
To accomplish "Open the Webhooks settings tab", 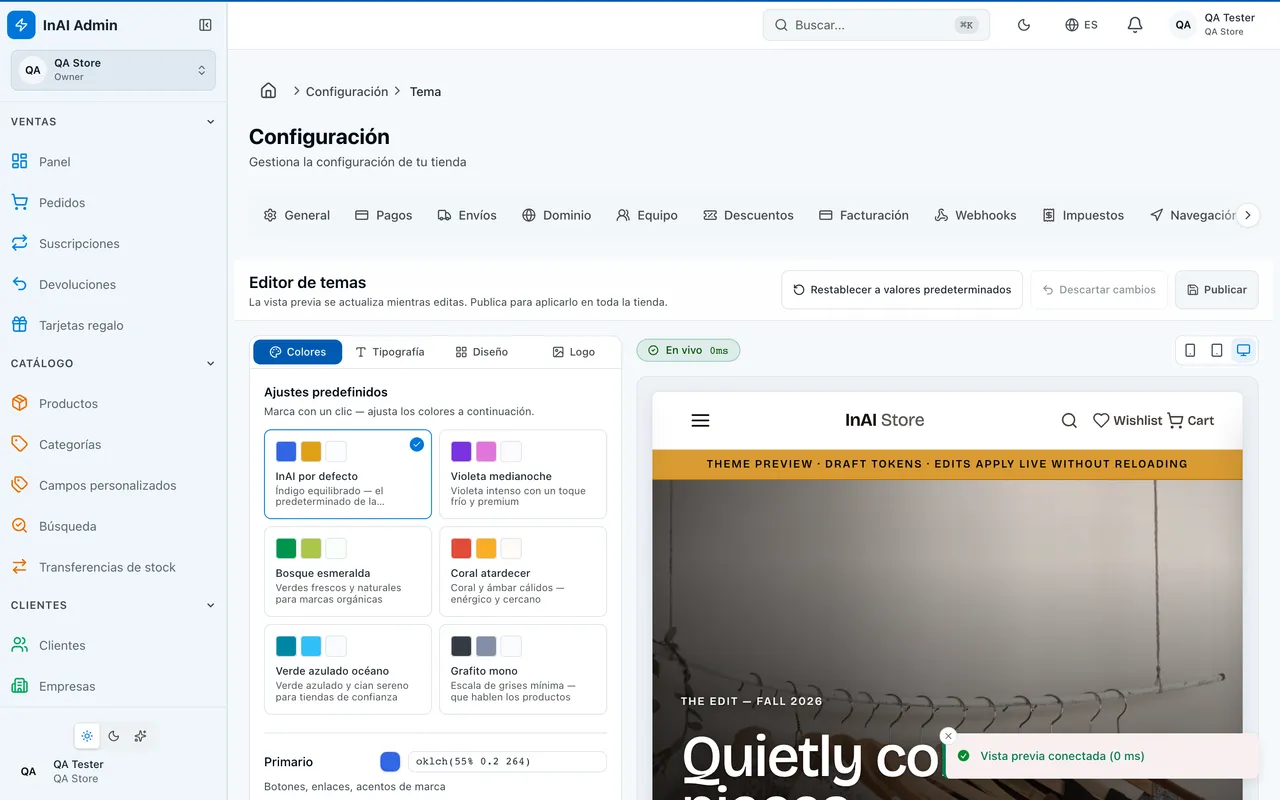I will [x=975, y=215].
